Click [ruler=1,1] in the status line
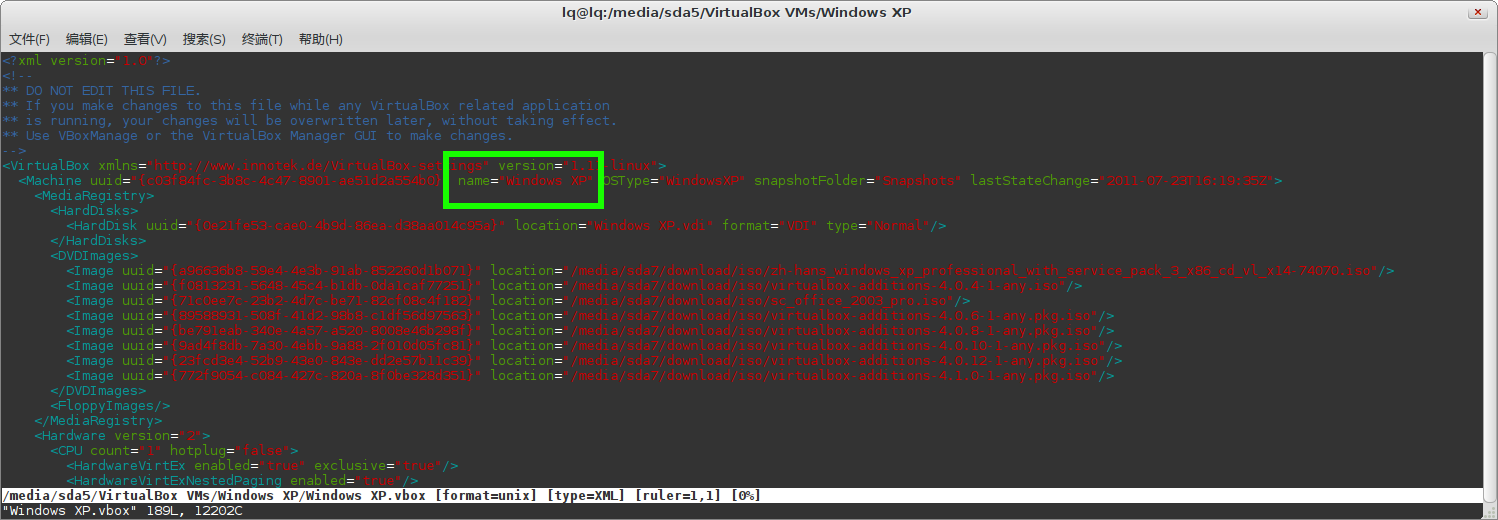The height and width of the screenshot is (520, 1498). pos(678,496)
